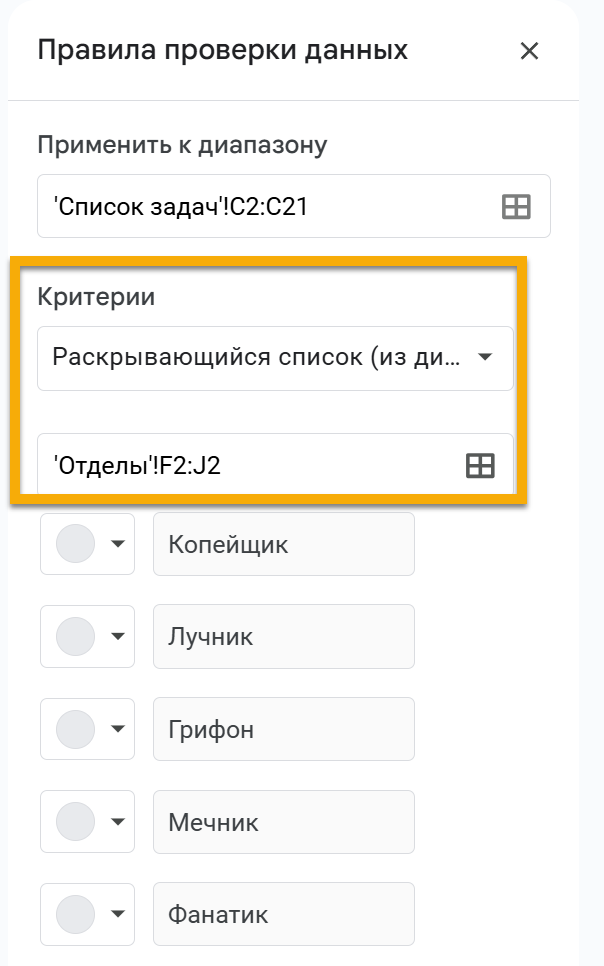The height and width of the screenshot is (966, 604).
Task: Open range selector grid icon for 'Отделы'
Action: 480,465
